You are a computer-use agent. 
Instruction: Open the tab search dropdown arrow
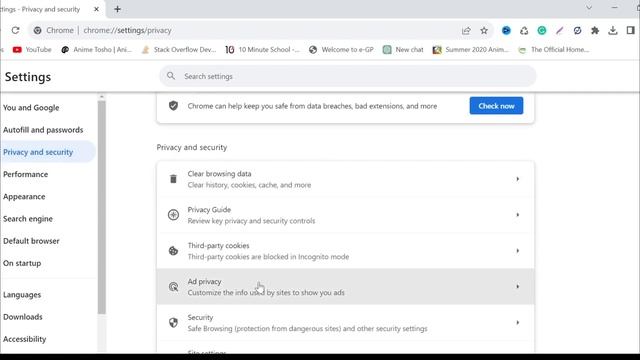589,8
